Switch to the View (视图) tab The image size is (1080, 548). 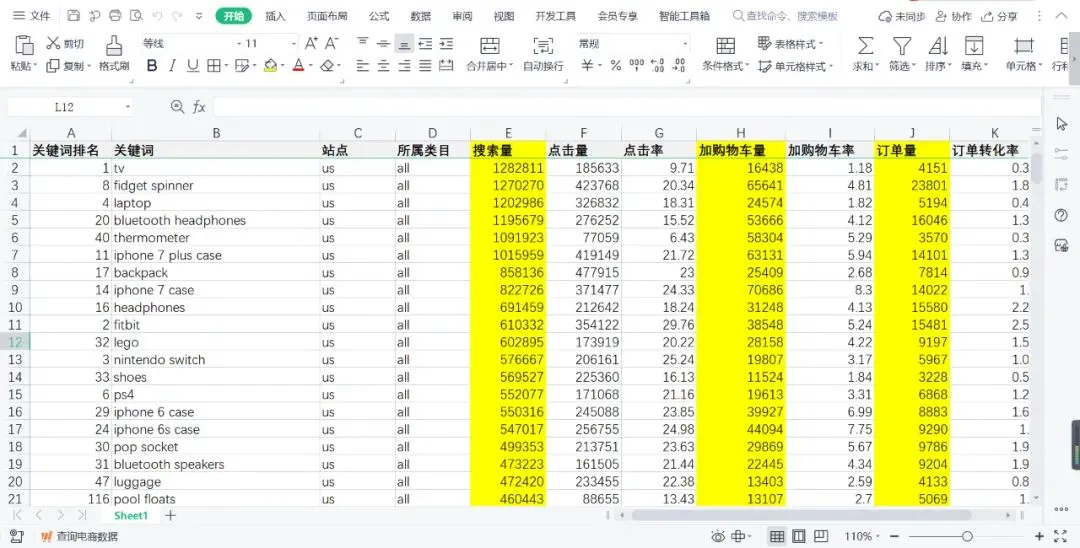[503, 16]
